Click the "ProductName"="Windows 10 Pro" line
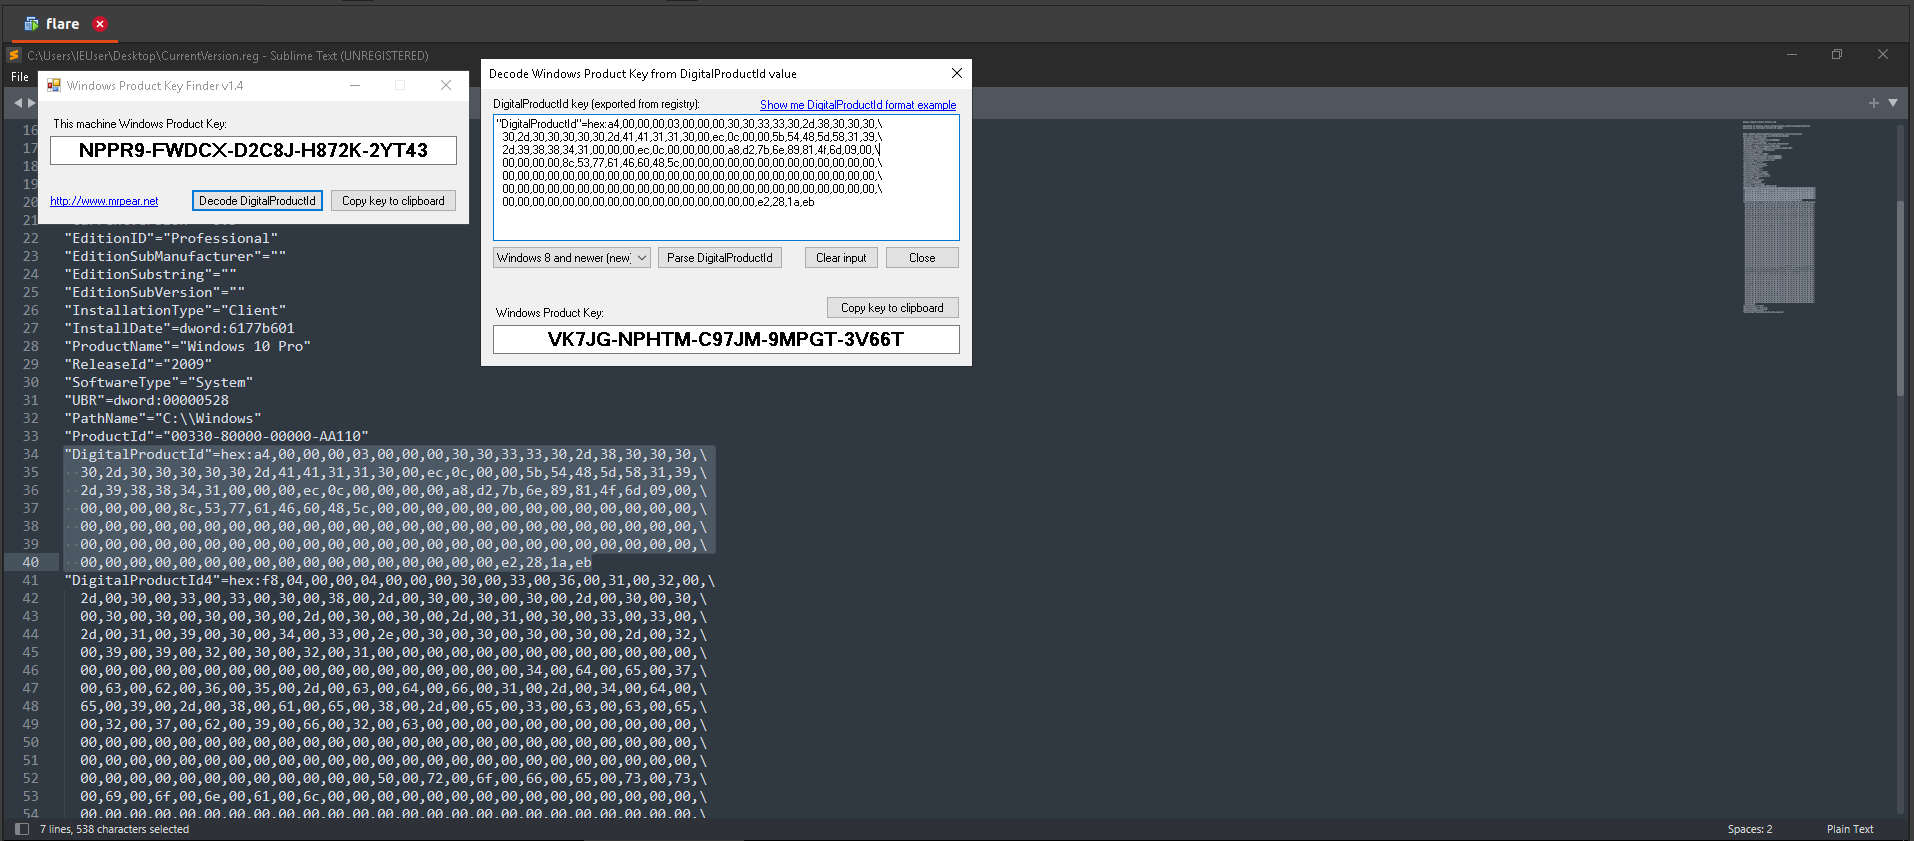Viewport: 1914px width, 841px height. point(188,346)
